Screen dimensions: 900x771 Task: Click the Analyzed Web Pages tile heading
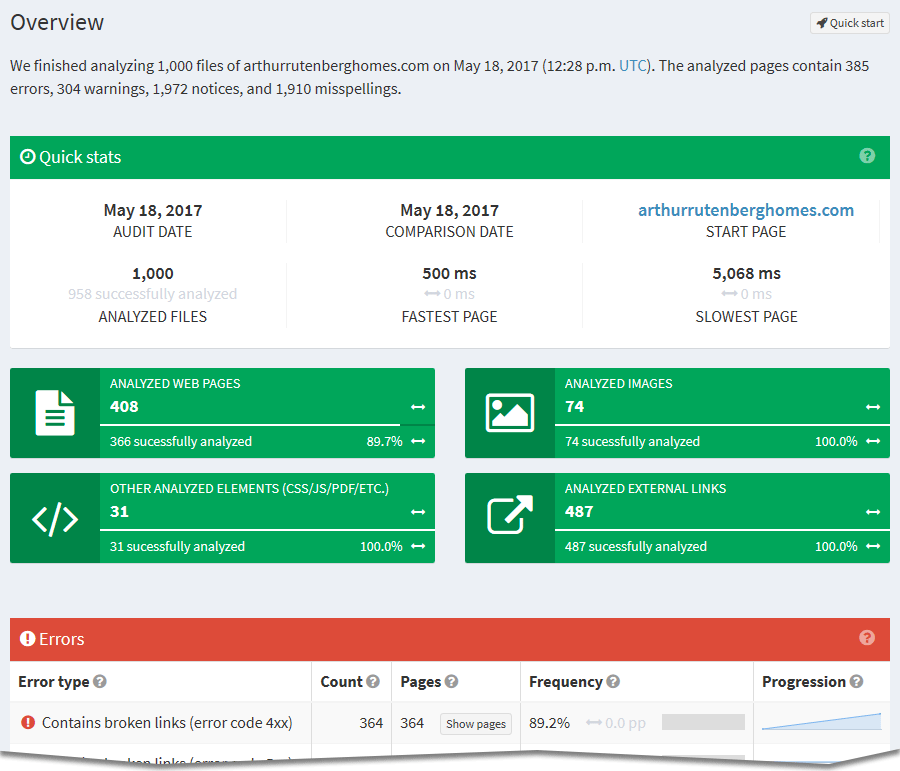175,383
